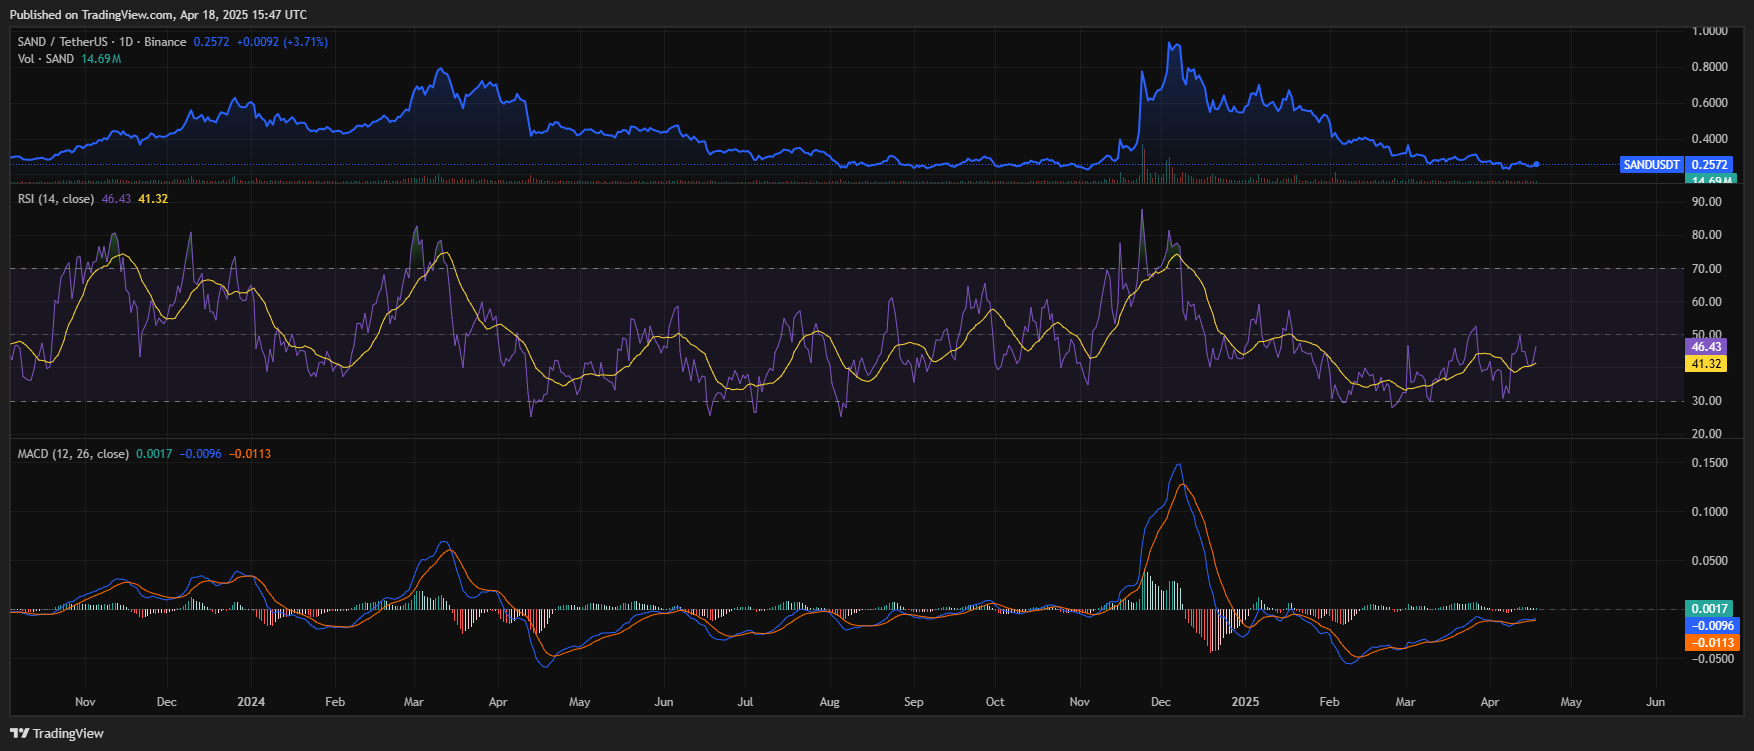Viewport: 1754px width, 751px height.
Task: Click the +0.0092 (+3.71%) price change text
Action: tap(282, 42)
